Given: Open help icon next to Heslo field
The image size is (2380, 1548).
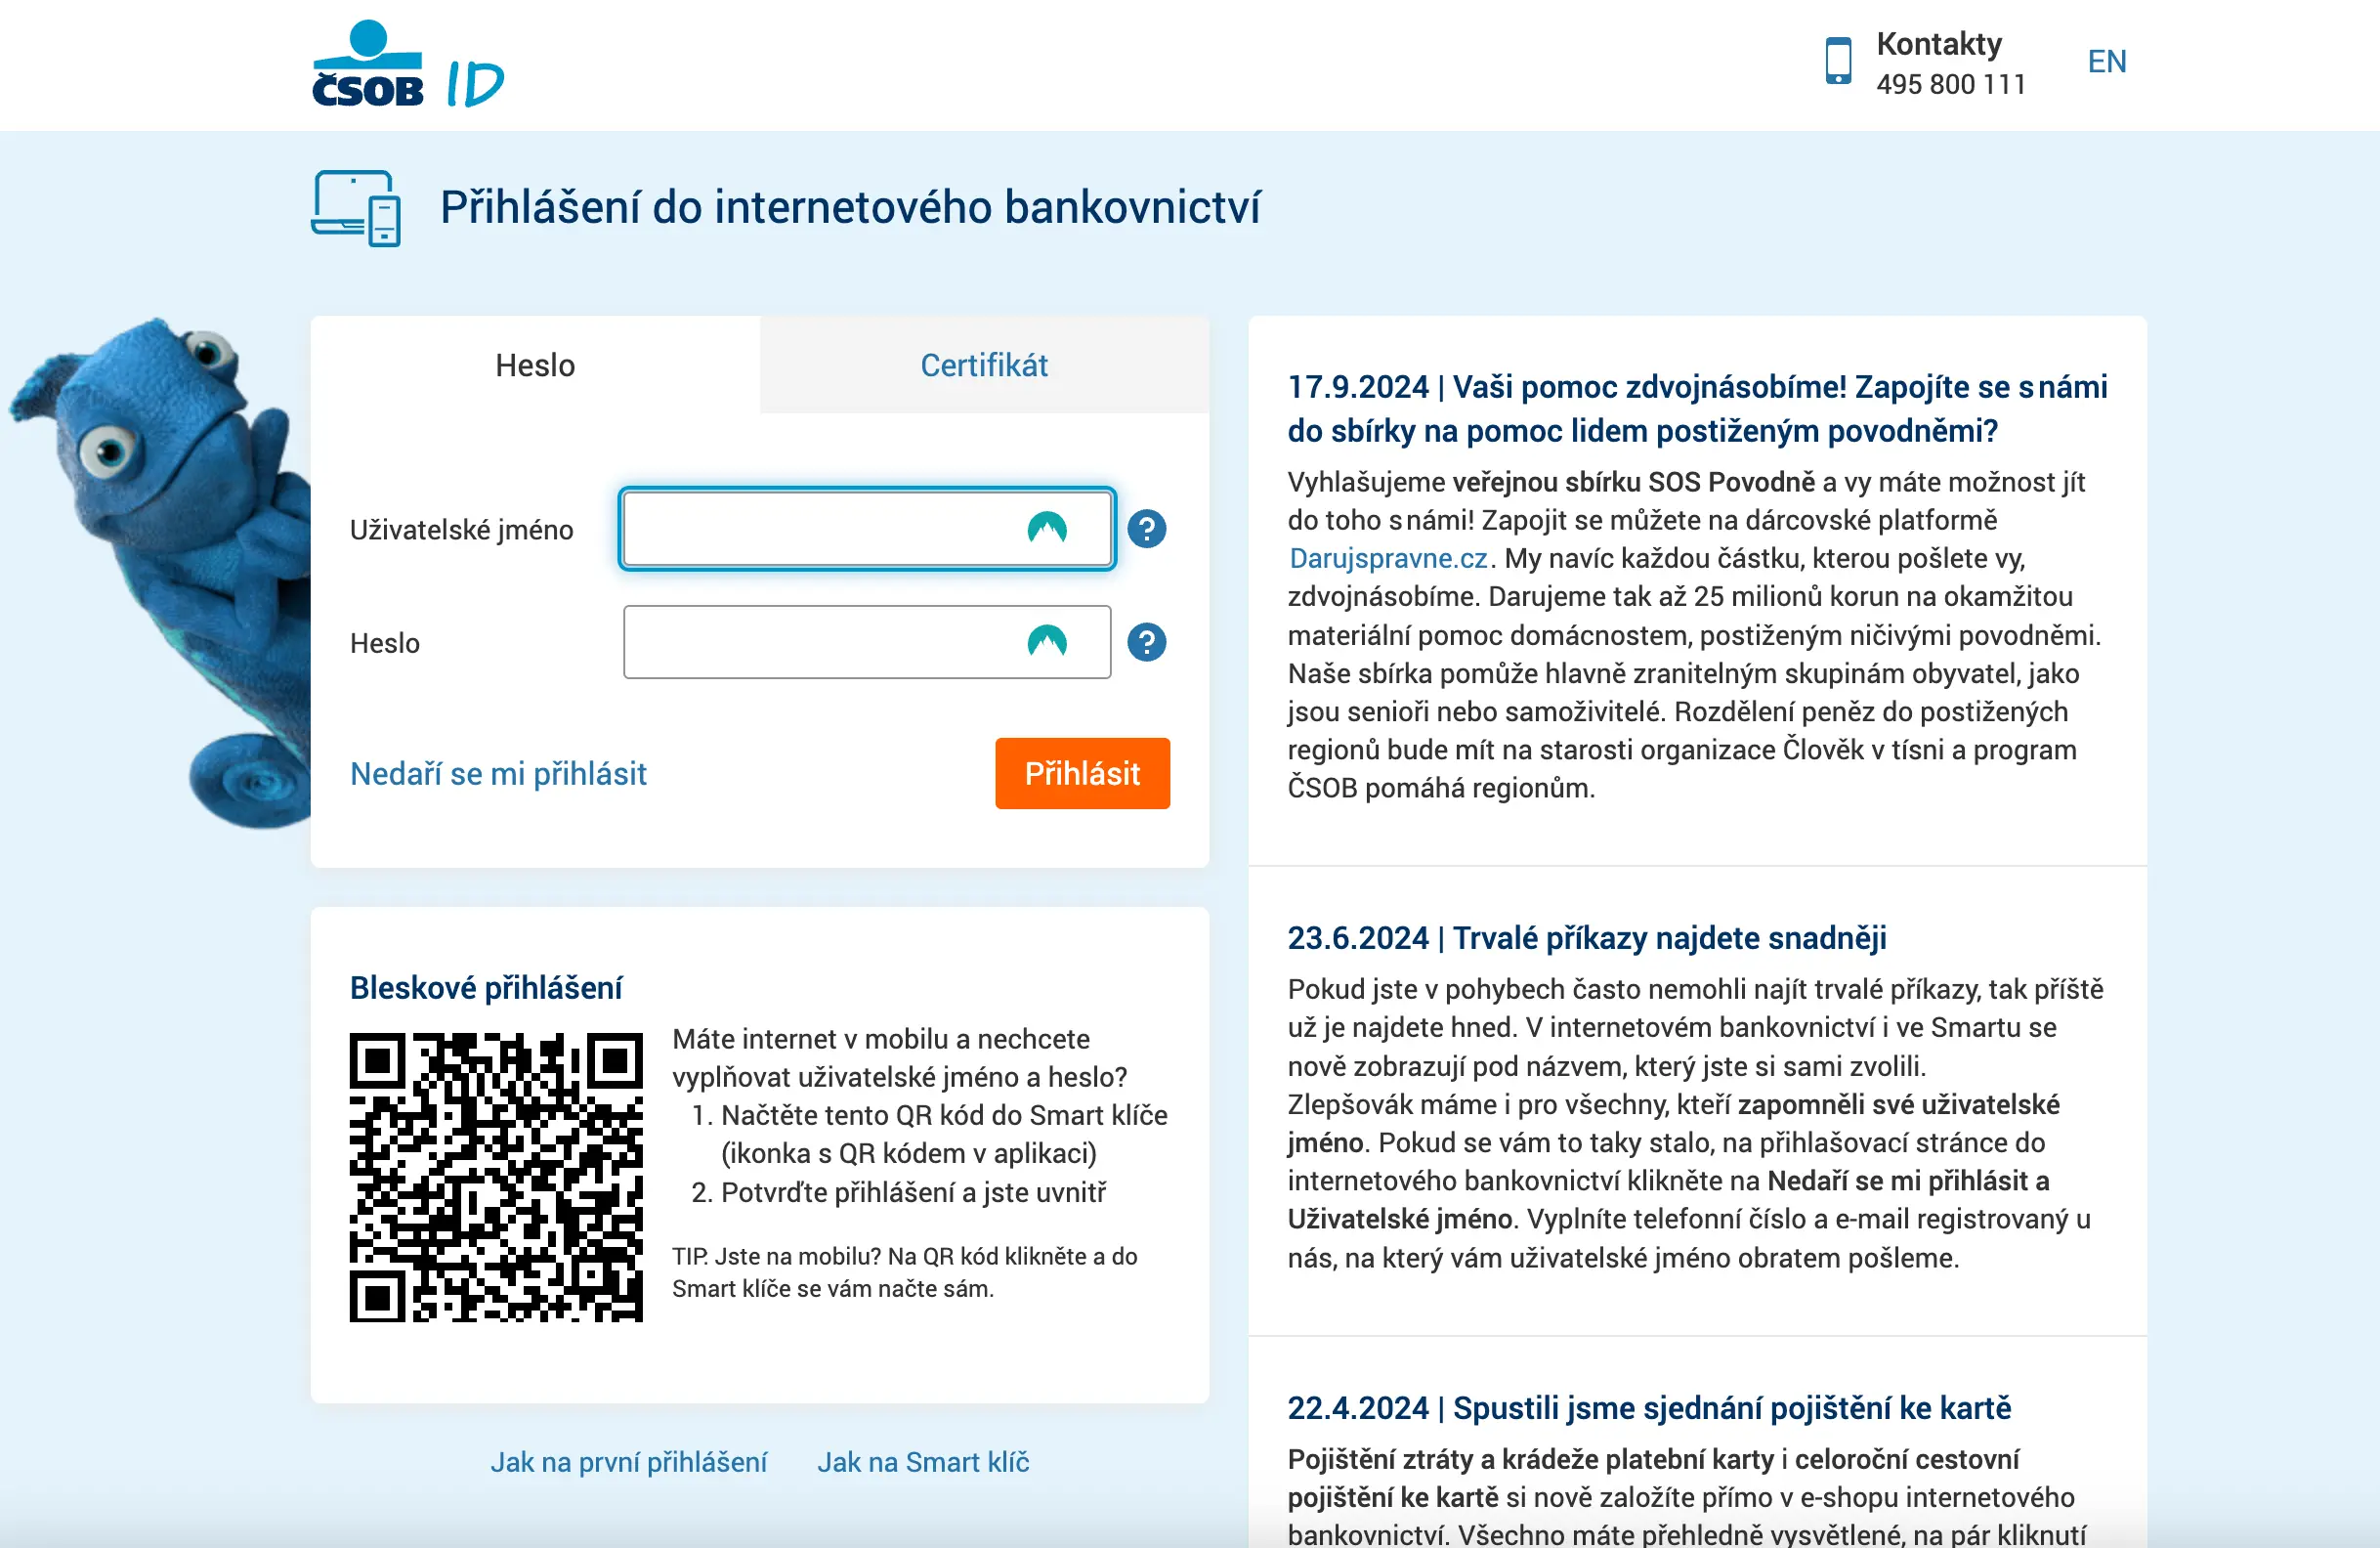Looking at the screenshot, I should click(1146, 642).
